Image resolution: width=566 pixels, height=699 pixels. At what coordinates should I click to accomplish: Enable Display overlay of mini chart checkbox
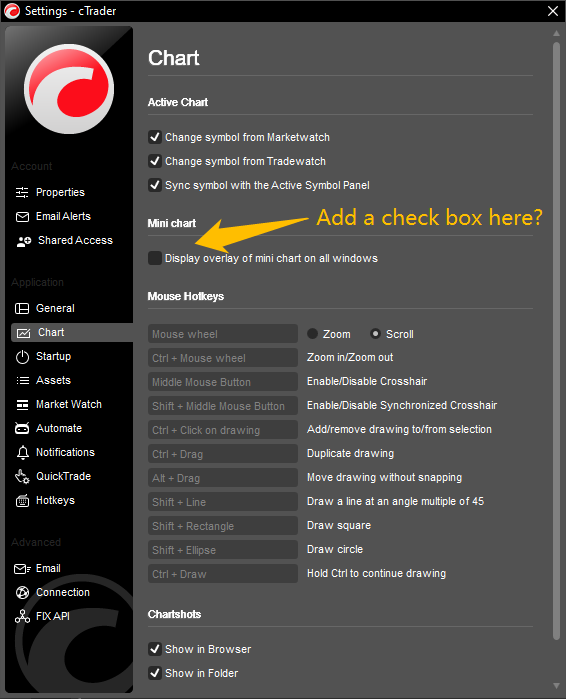155,258
